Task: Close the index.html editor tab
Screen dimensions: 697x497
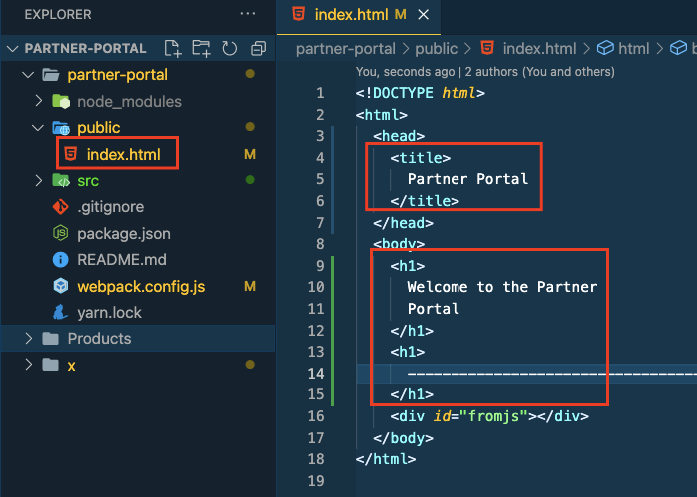Action: (424, 15)
